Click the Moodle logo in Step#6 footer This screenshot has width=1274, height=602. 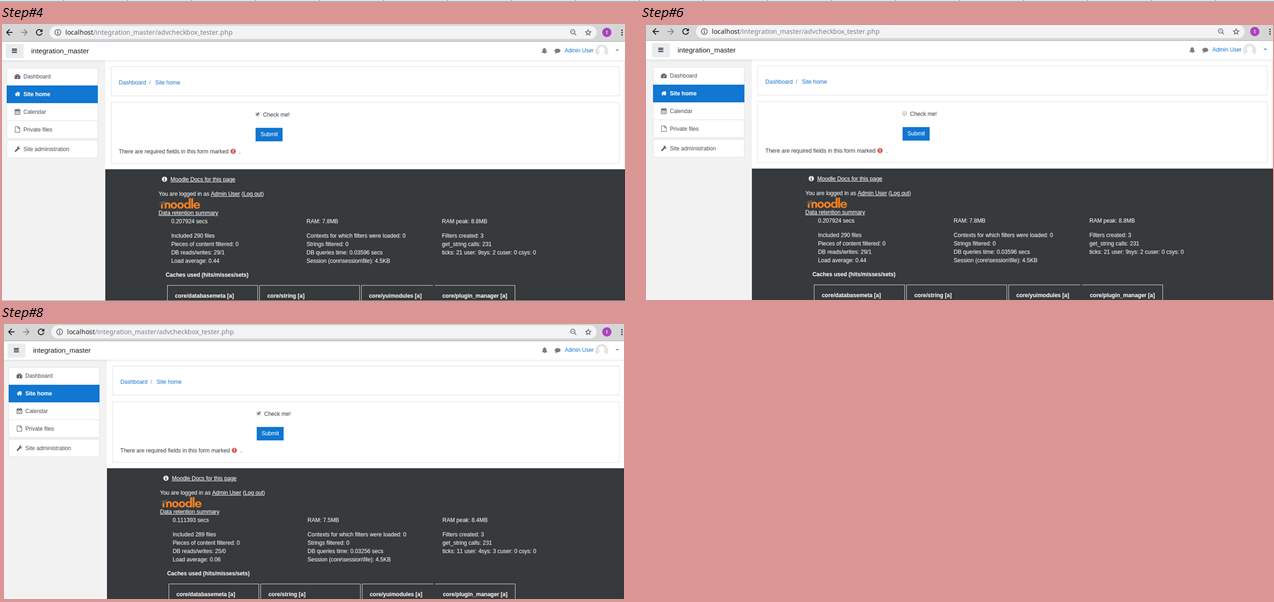[826, 204]
